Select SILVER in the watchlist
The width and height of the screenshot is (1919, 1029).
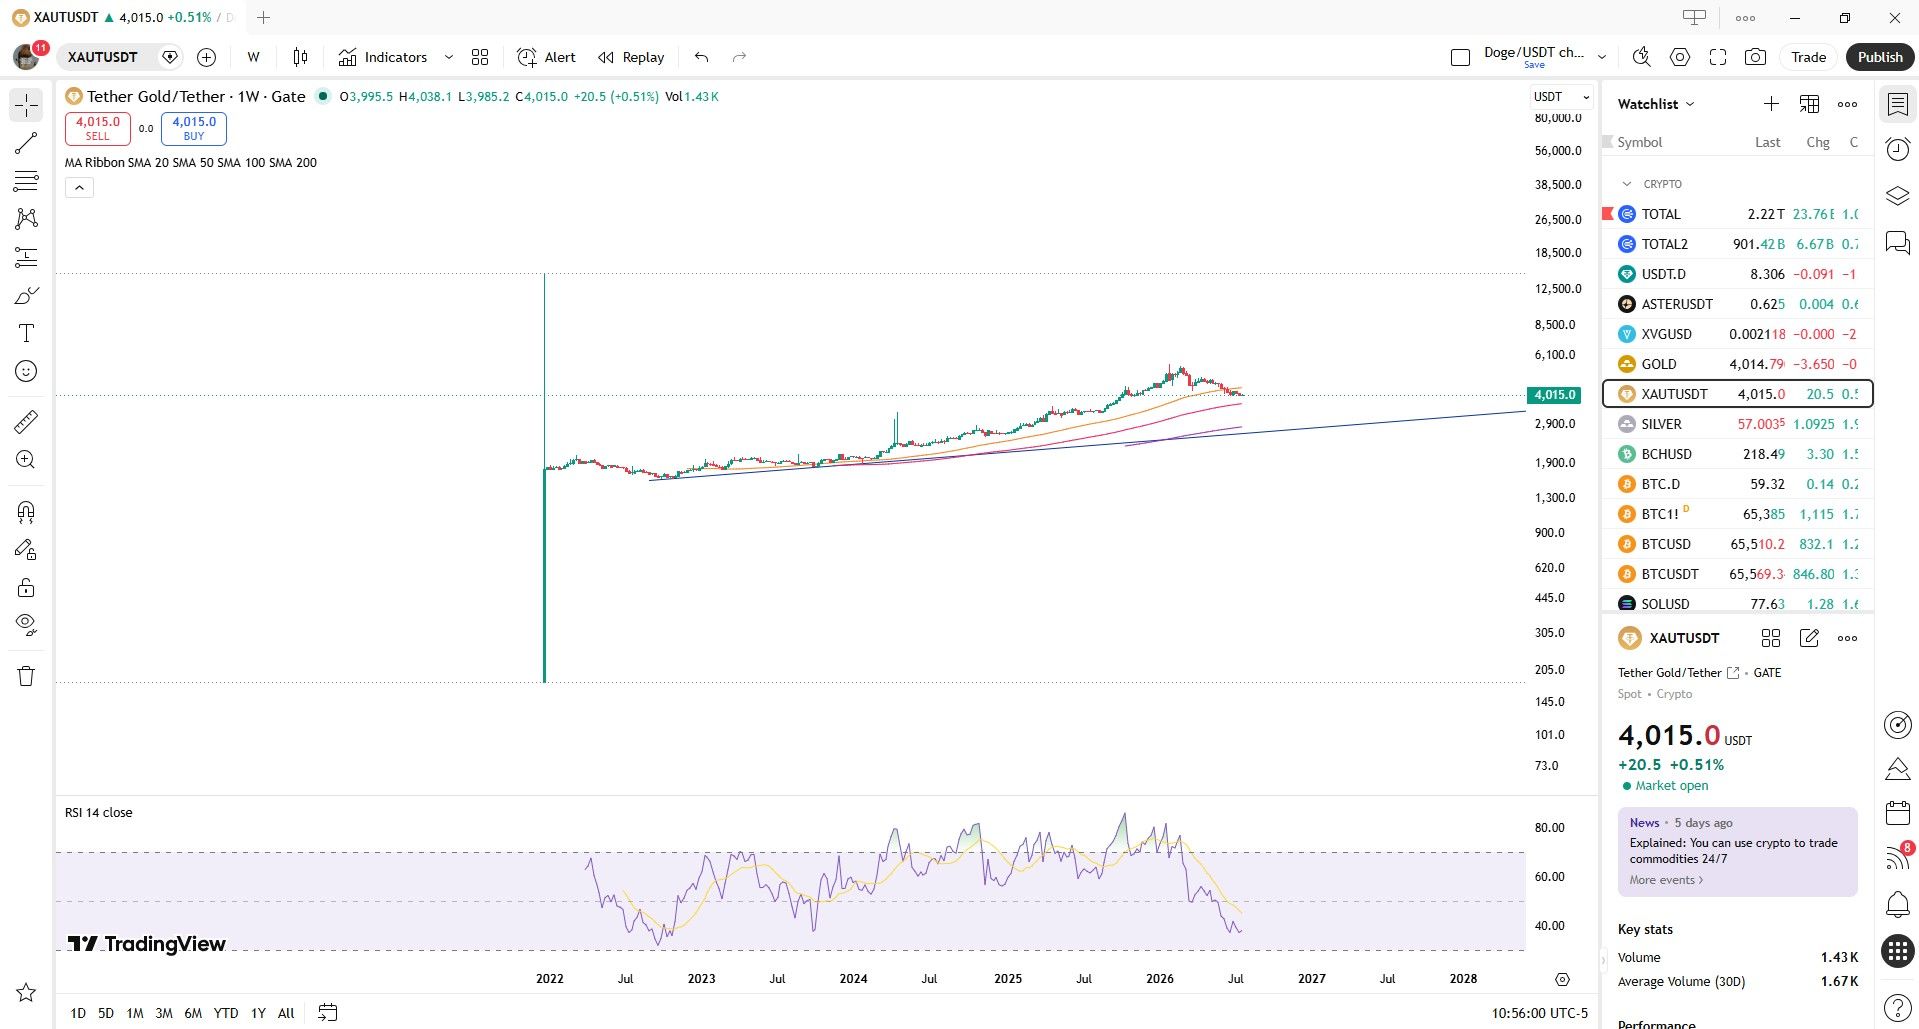click(x=1737, y=424)
